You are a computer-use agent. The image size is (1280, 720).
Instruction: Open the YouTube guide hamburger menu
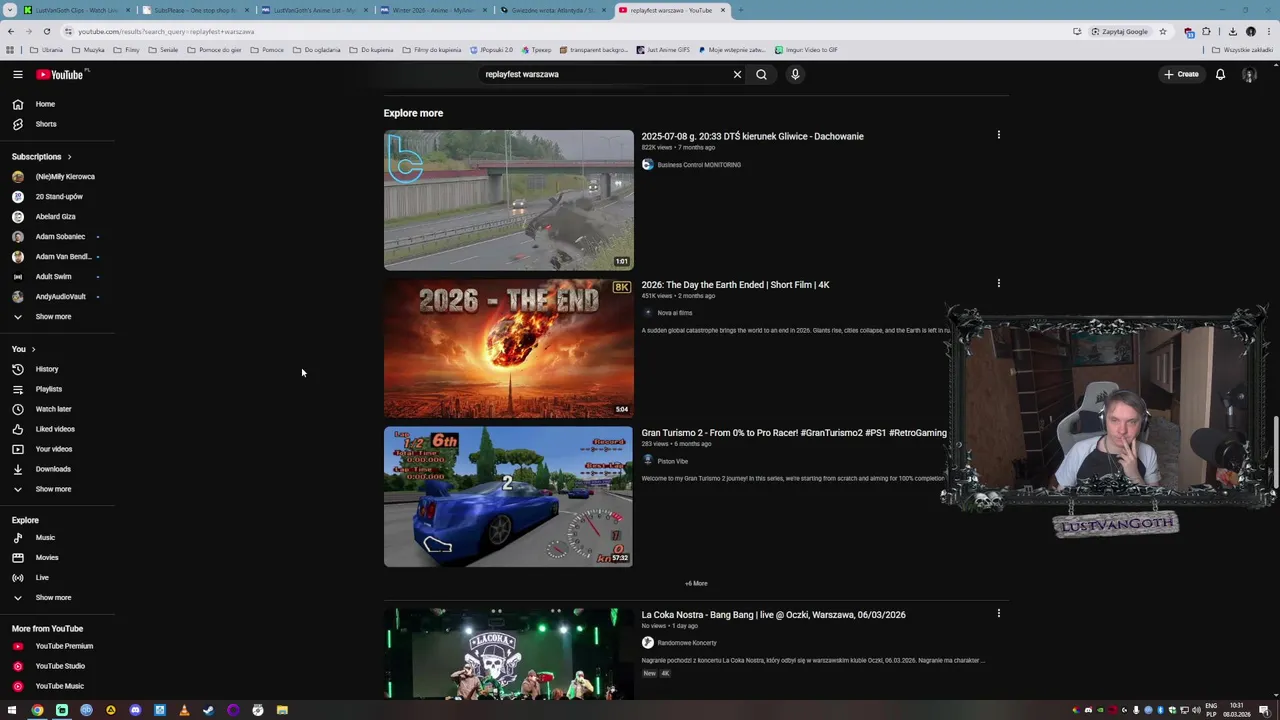[x=17, y=74]
